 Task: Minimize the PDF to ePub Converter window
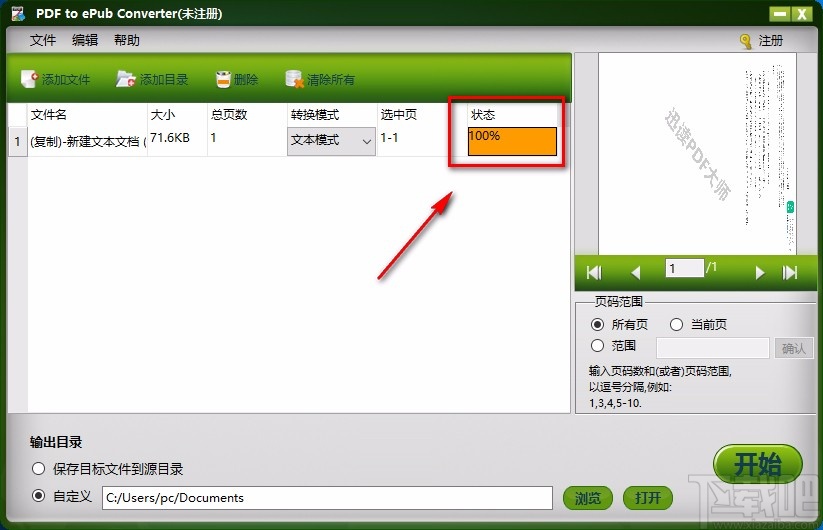[x=780, y=14]
